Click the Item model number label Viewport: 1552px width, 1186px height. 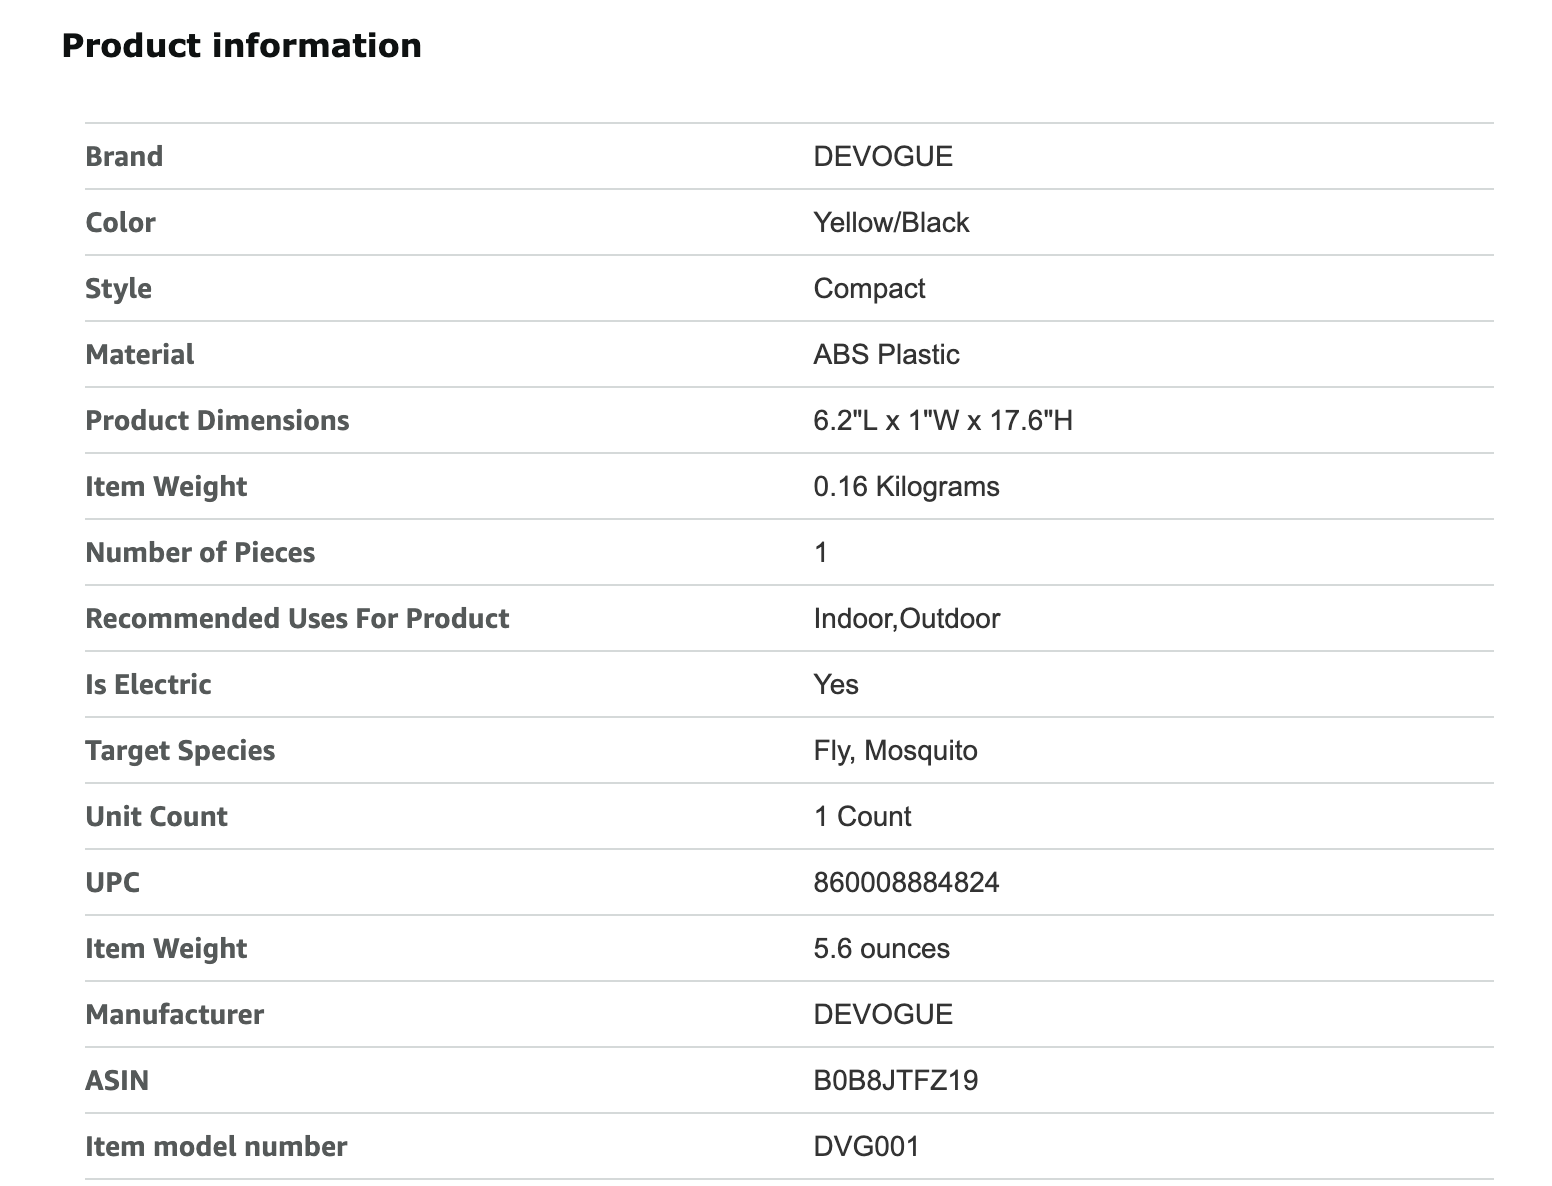[x=216, y=1146]
